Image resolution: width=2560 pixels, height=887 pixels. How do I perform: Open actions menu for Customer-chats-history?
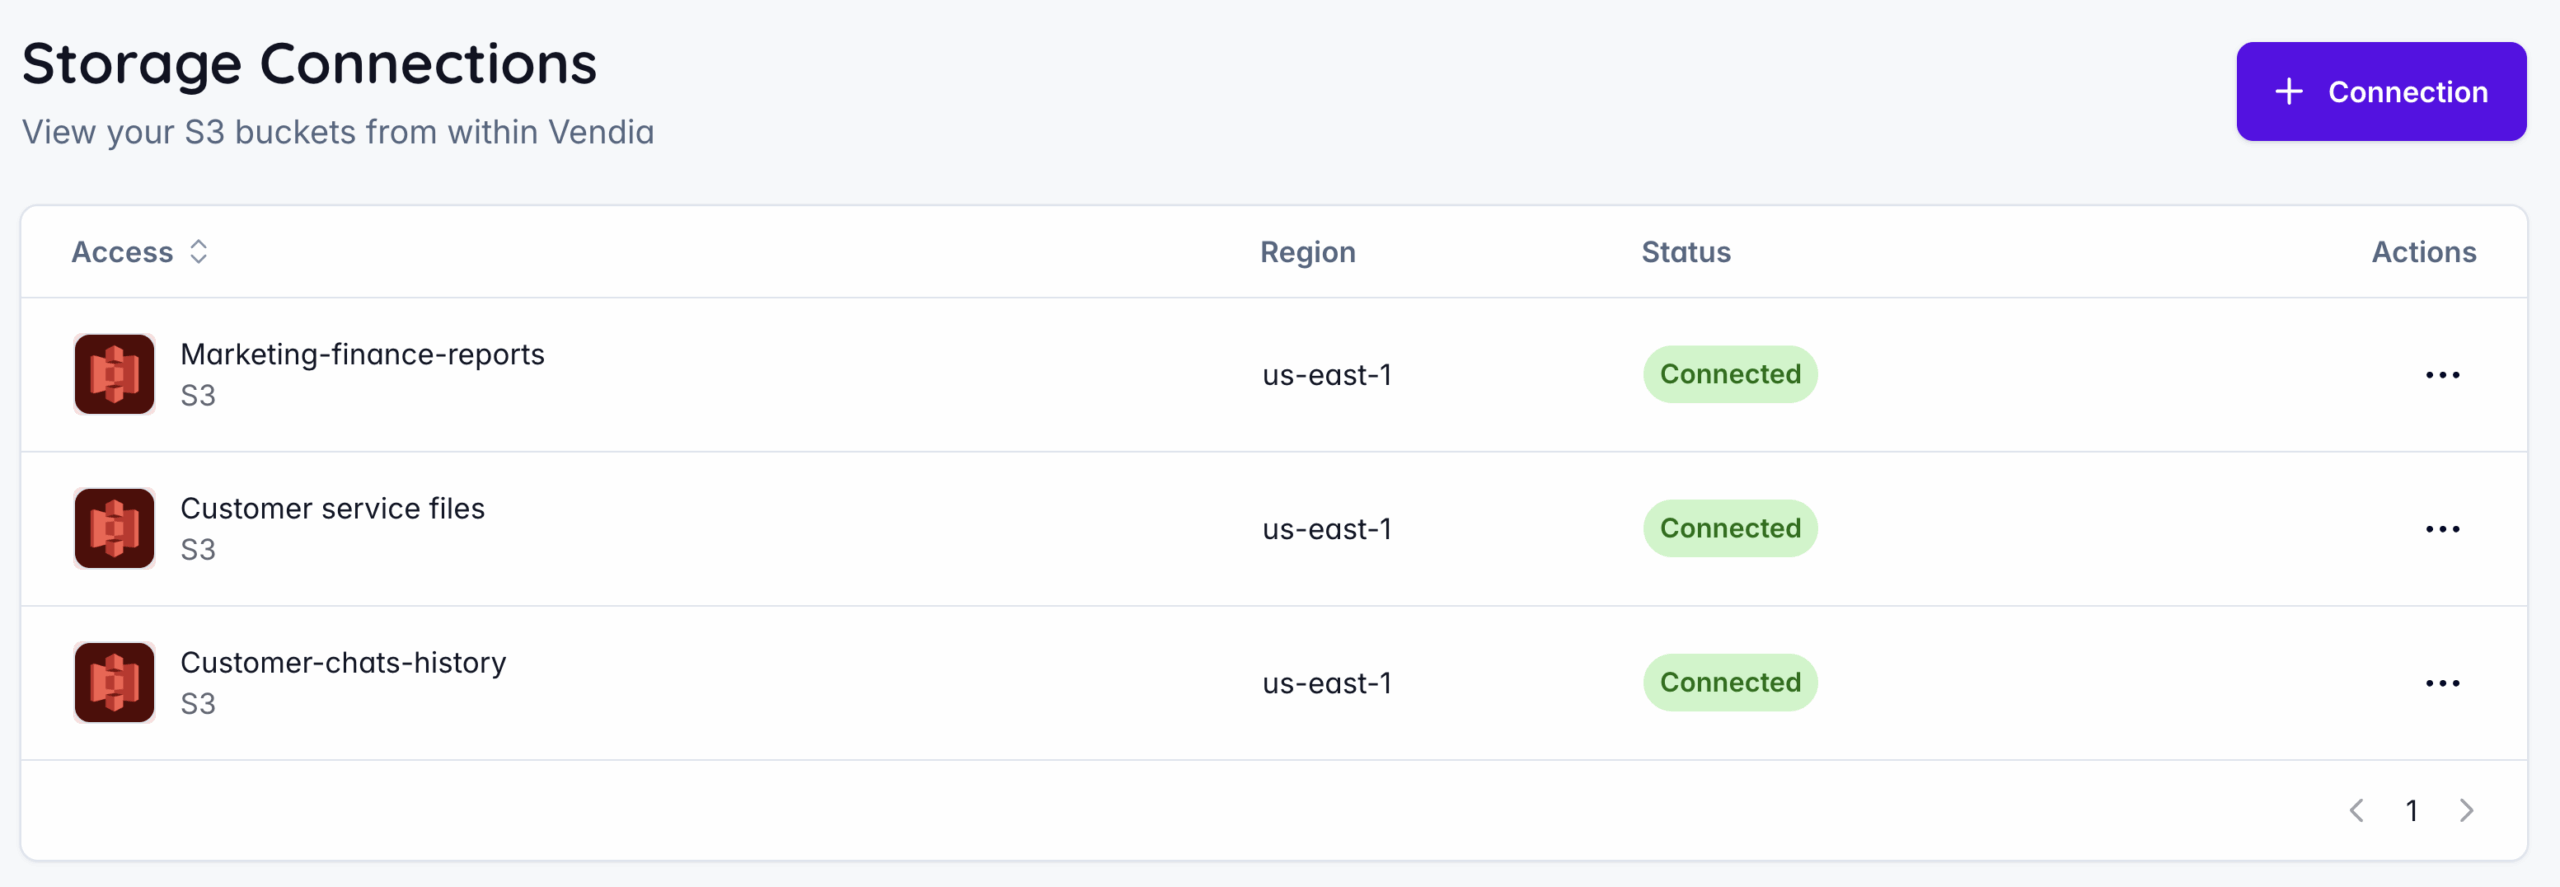tap(2442, 683)
